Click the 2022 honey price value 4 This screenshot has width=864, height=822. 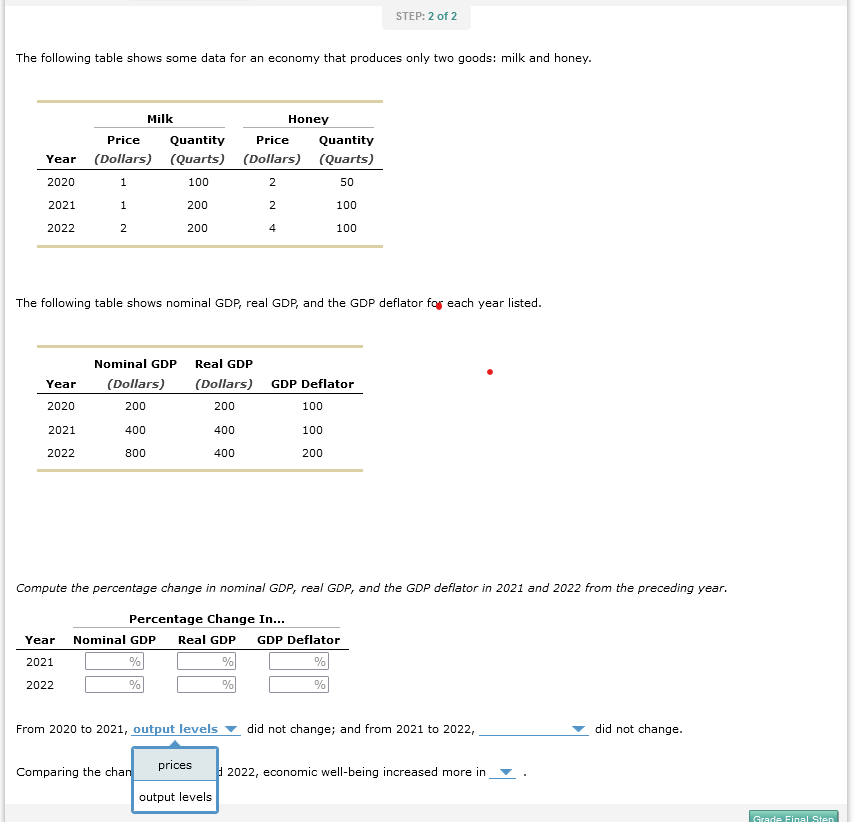click(x=272, y=228)
